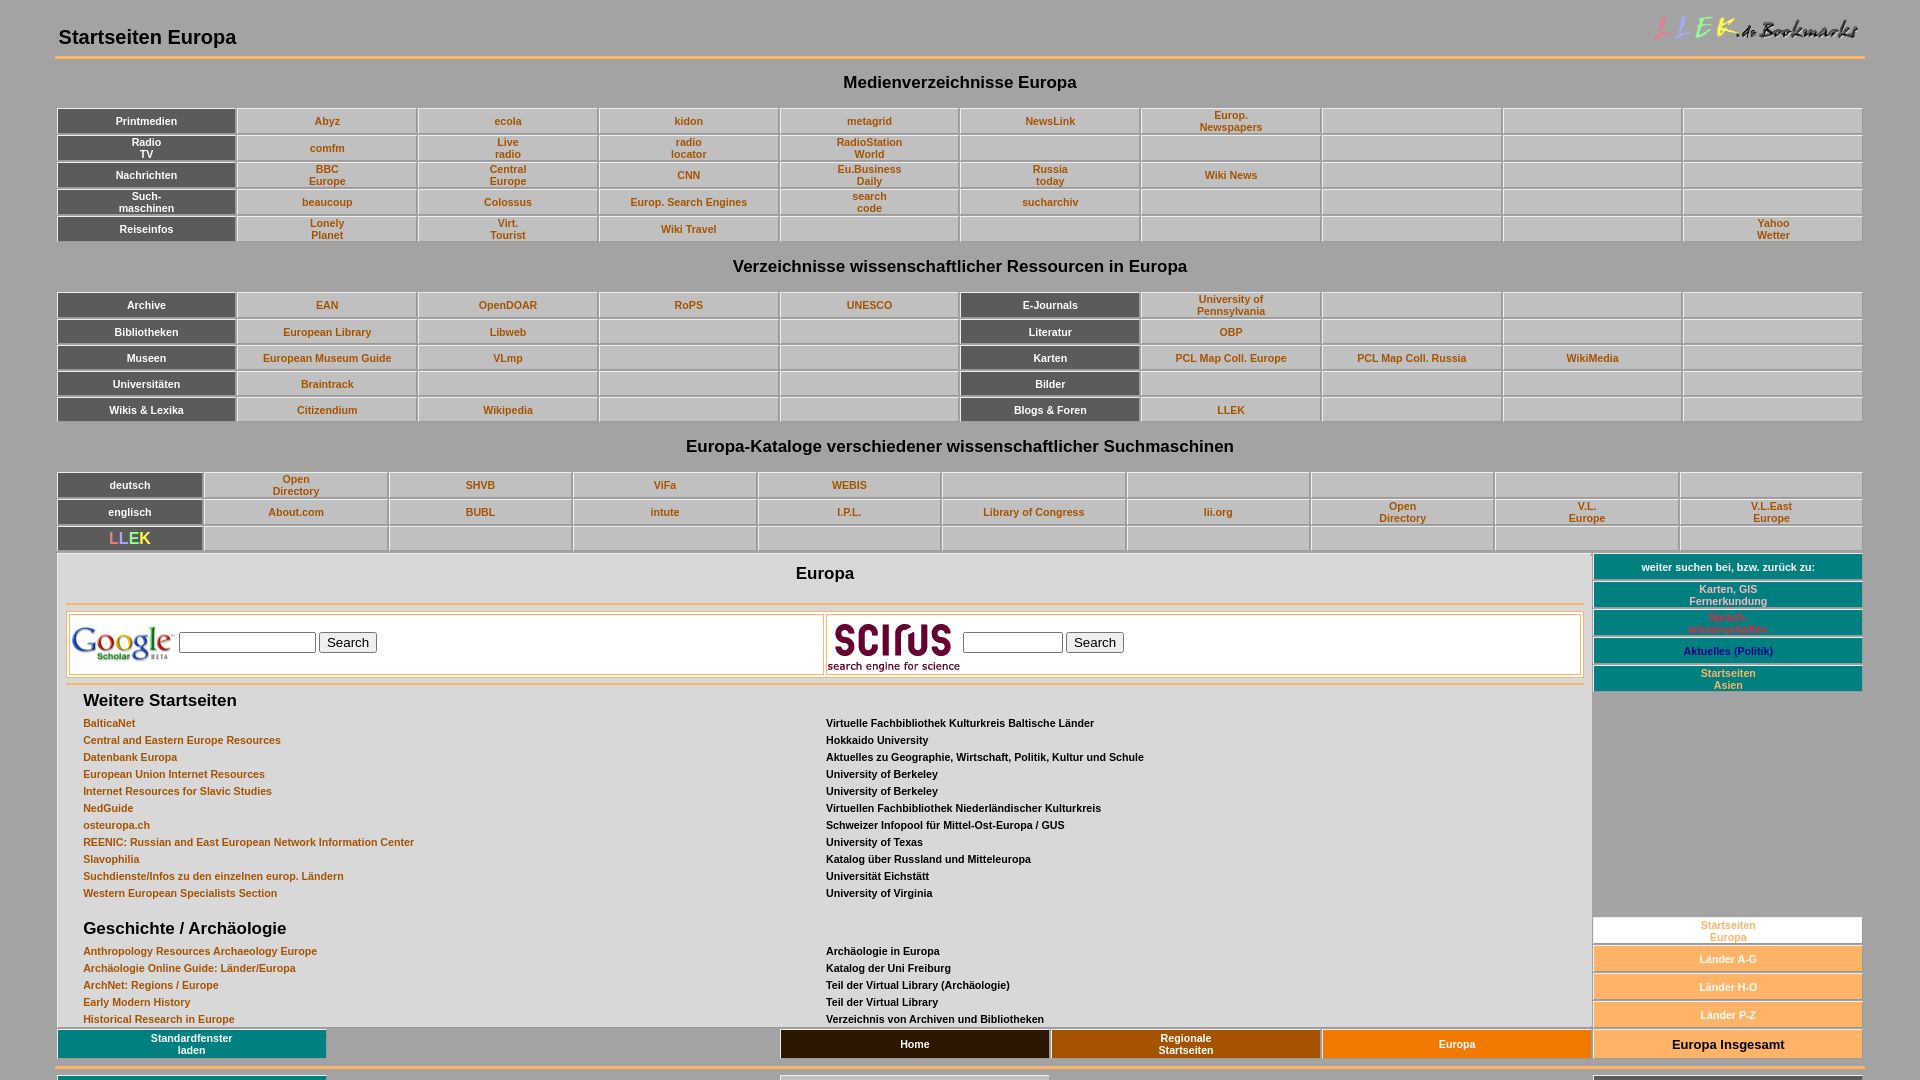The width and height of the screenshot is (1920, 1080).
Task: Click the orange Europa bottom bar button
Action: (x=1457, y=1044)
